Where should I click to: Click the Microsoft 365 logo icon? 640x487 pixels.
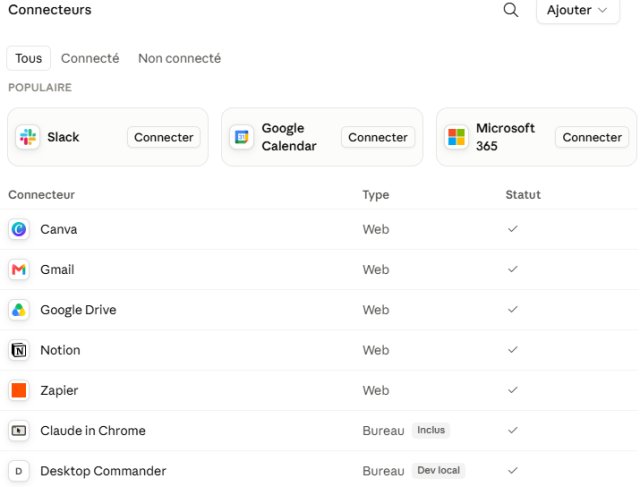pyautogui.click(x=456, y=137)
